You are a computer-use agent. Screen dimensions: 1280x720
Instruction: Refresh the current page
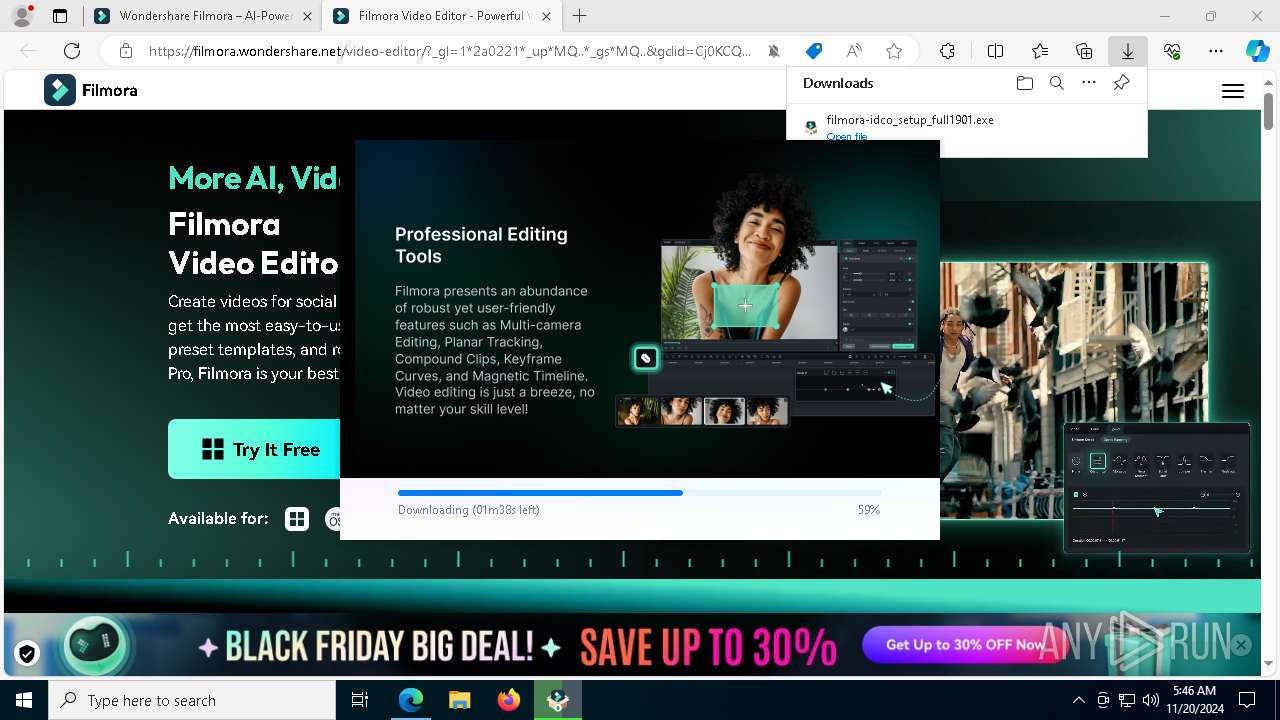[x=72, y=51]
